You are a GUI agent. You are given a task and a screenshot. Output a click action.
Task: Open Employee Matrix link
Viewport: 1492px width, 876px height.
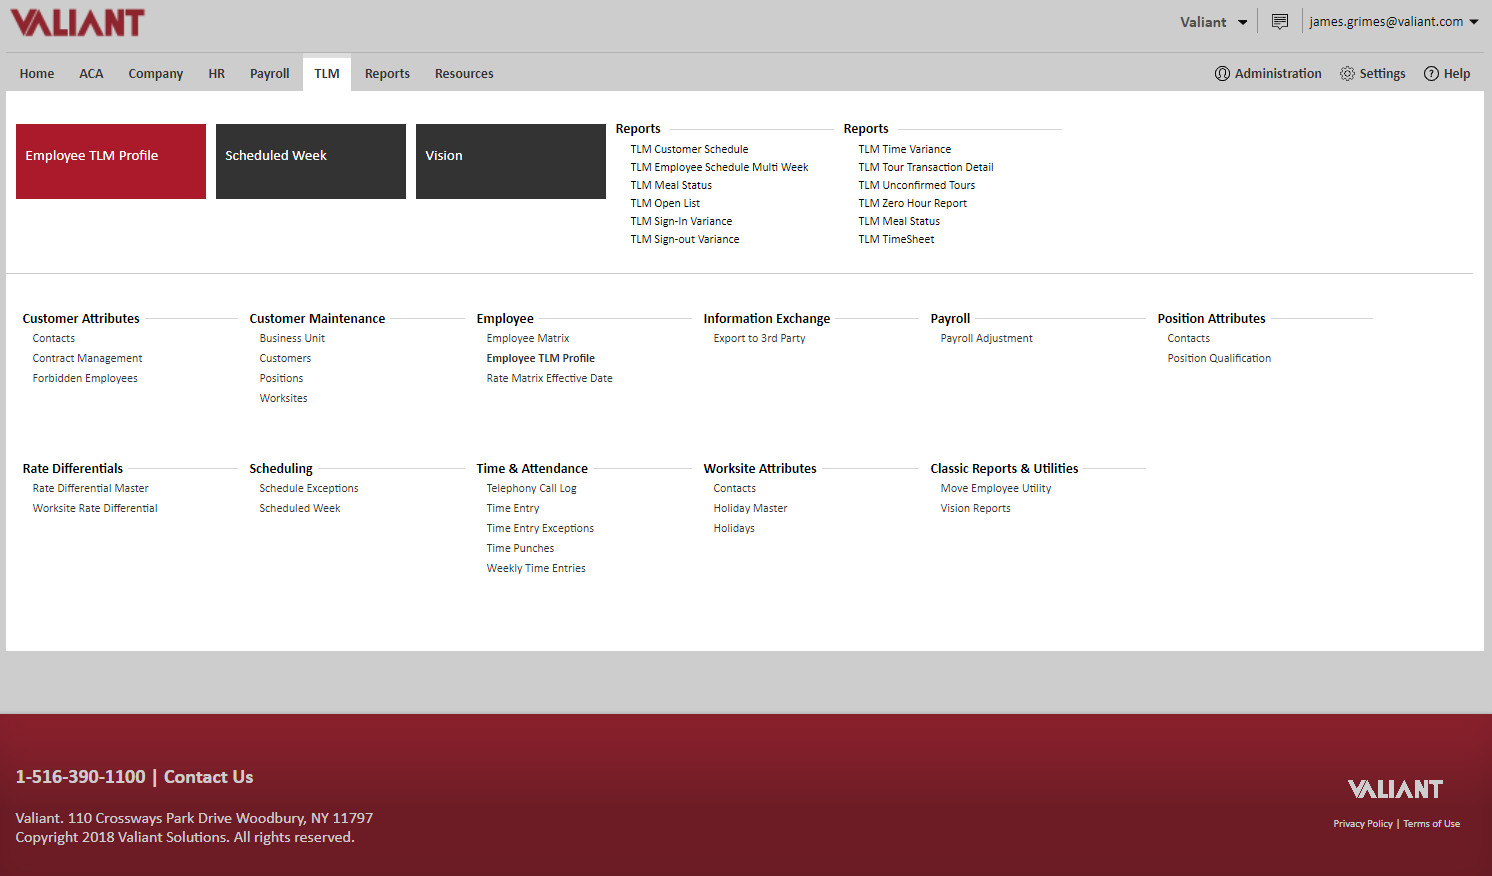click(528, 338)
